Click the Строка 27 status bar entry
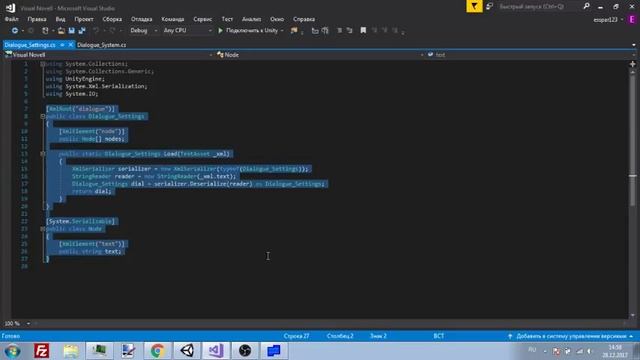640x360 pixels. (296, 336)
